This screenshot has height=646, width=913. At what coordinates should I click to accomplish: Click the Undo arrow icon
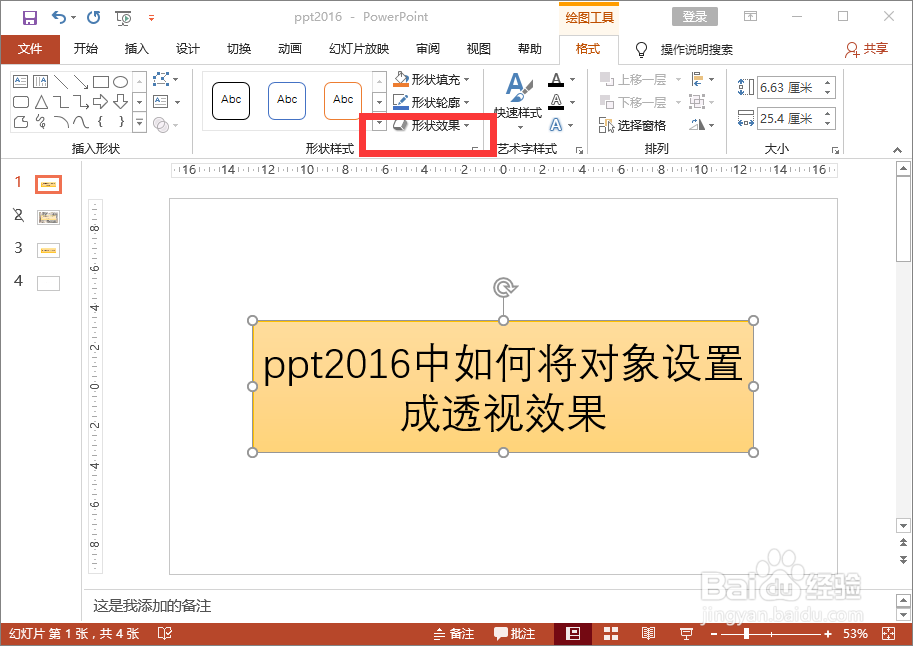click(x=59, y=17)
